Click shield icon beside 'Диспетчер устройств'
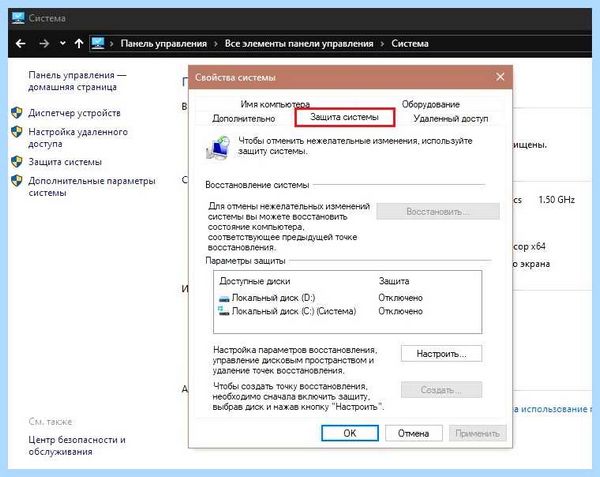Viewport: 600px width, 477px height. [x=17, y=113]
